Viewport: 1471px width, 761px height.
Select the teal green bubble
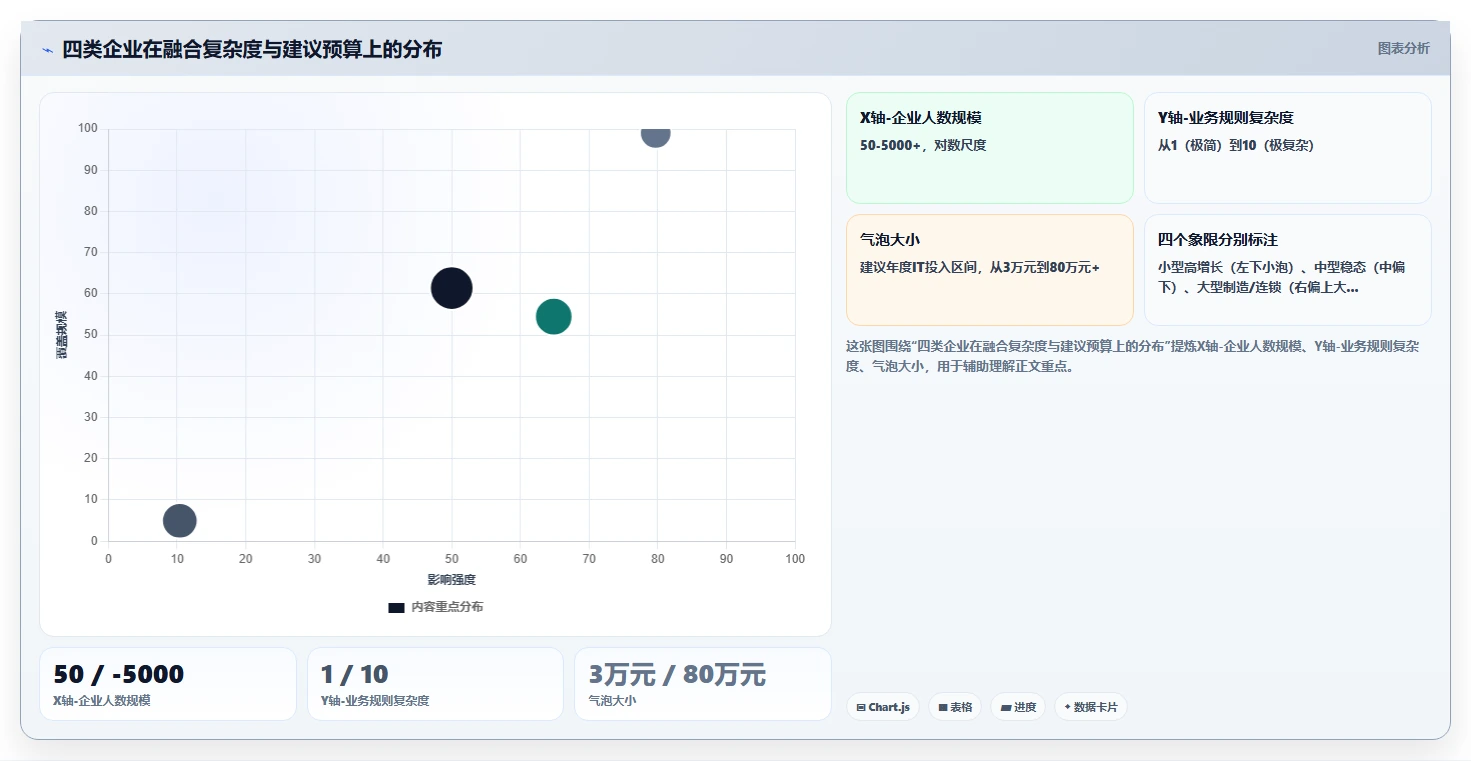click(x=553, y=317)
